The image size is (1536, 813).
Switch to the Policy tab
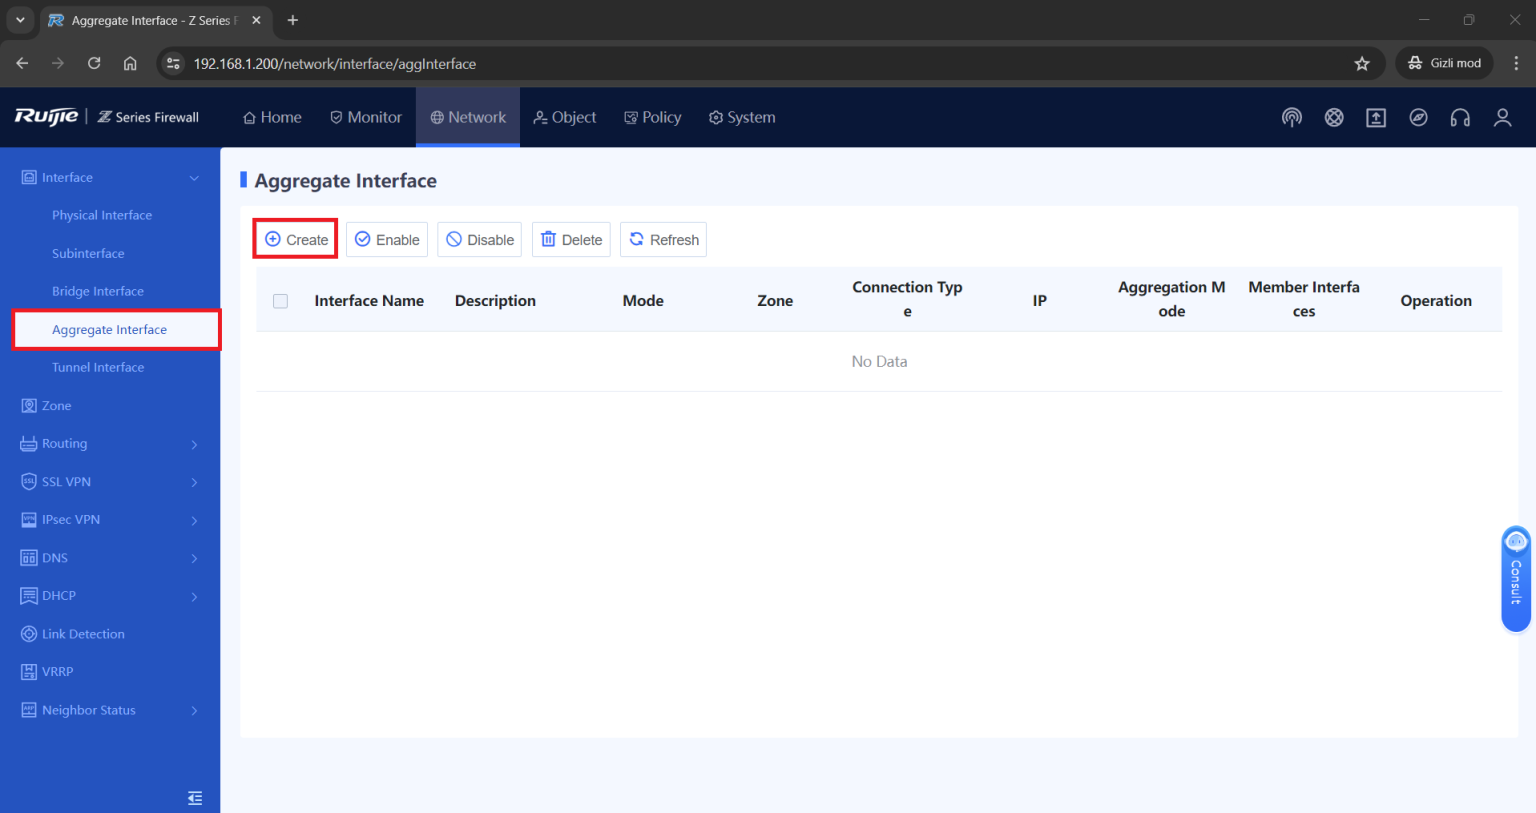coord(652,118)
